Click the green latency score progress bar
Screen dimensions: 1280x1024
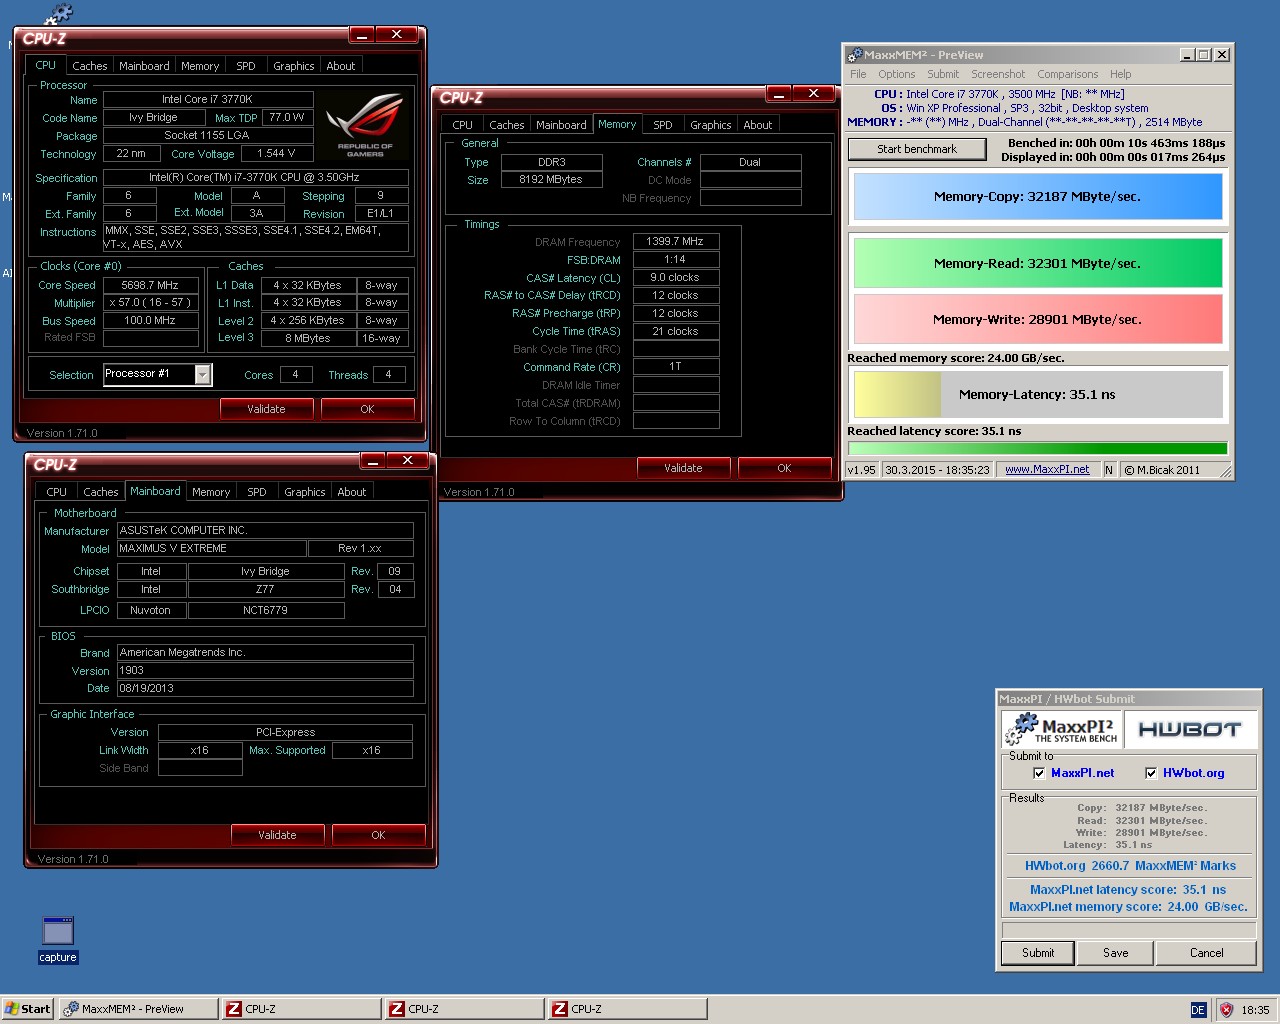[x=1037, y=449]
